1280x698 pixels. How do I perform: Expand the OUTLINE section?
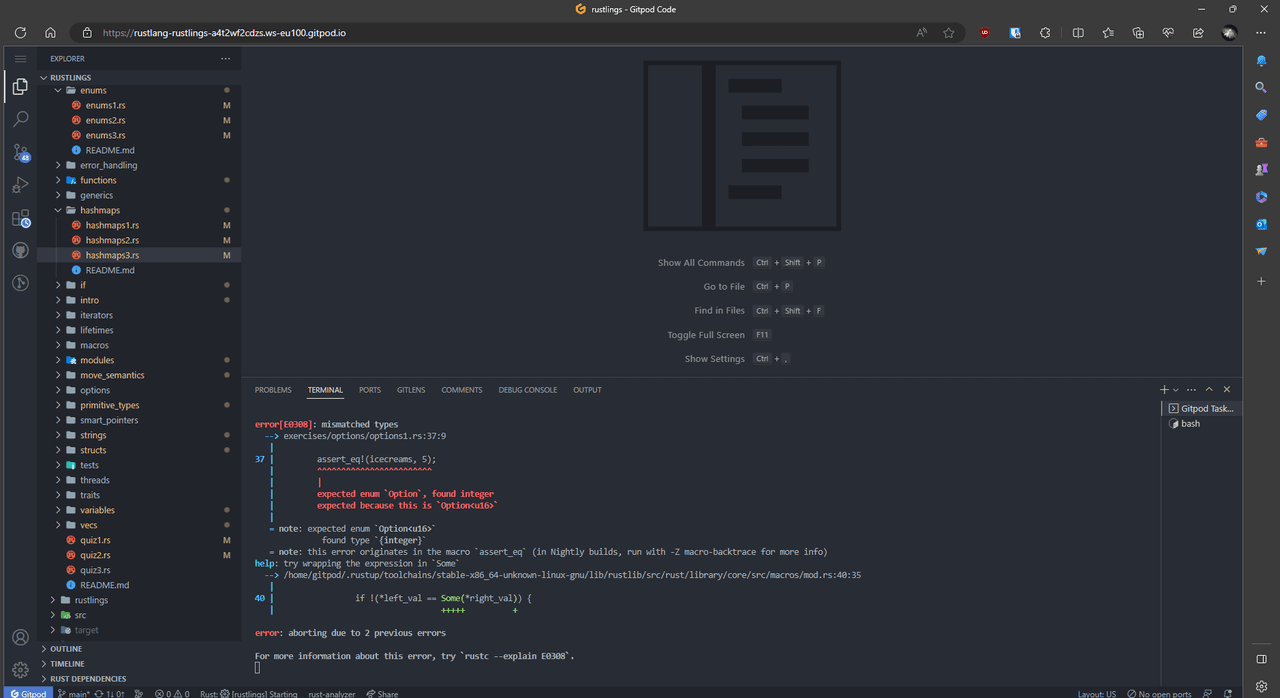[67, 649]
